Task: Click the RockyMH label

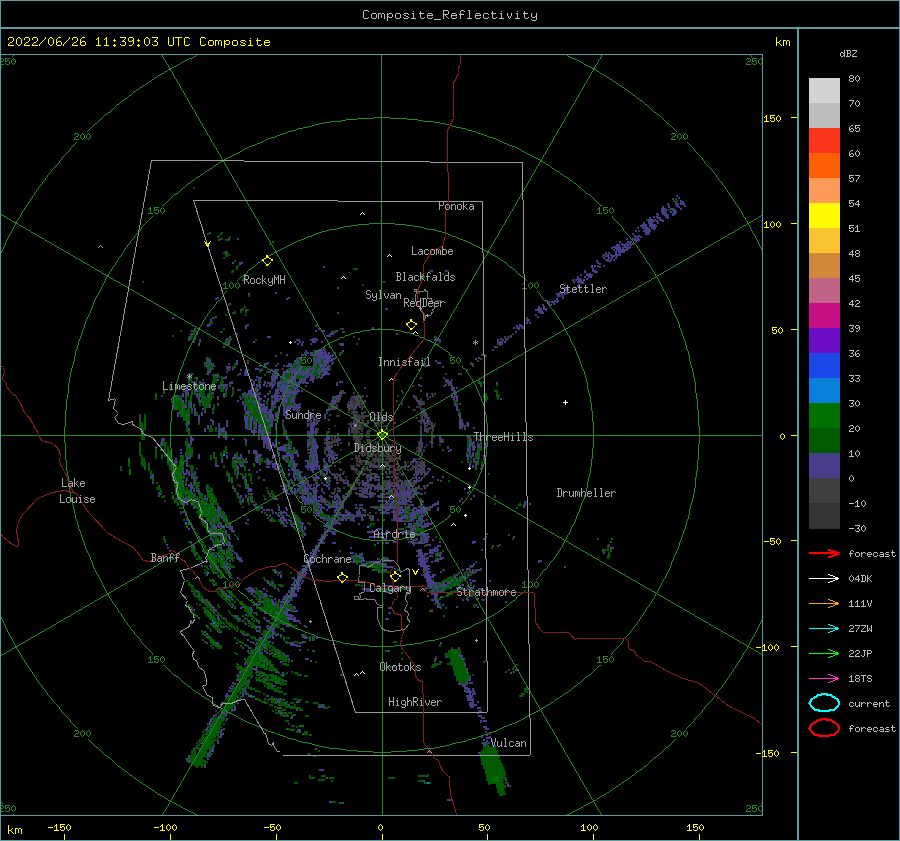Action: [x=264, y=280]
